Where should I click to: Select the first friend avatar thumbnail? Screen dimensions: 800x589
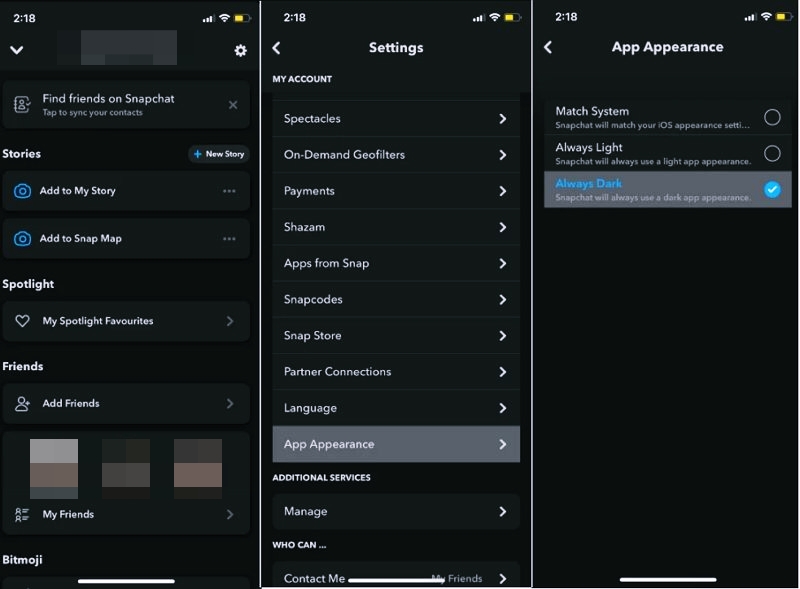tap(54, 469)
